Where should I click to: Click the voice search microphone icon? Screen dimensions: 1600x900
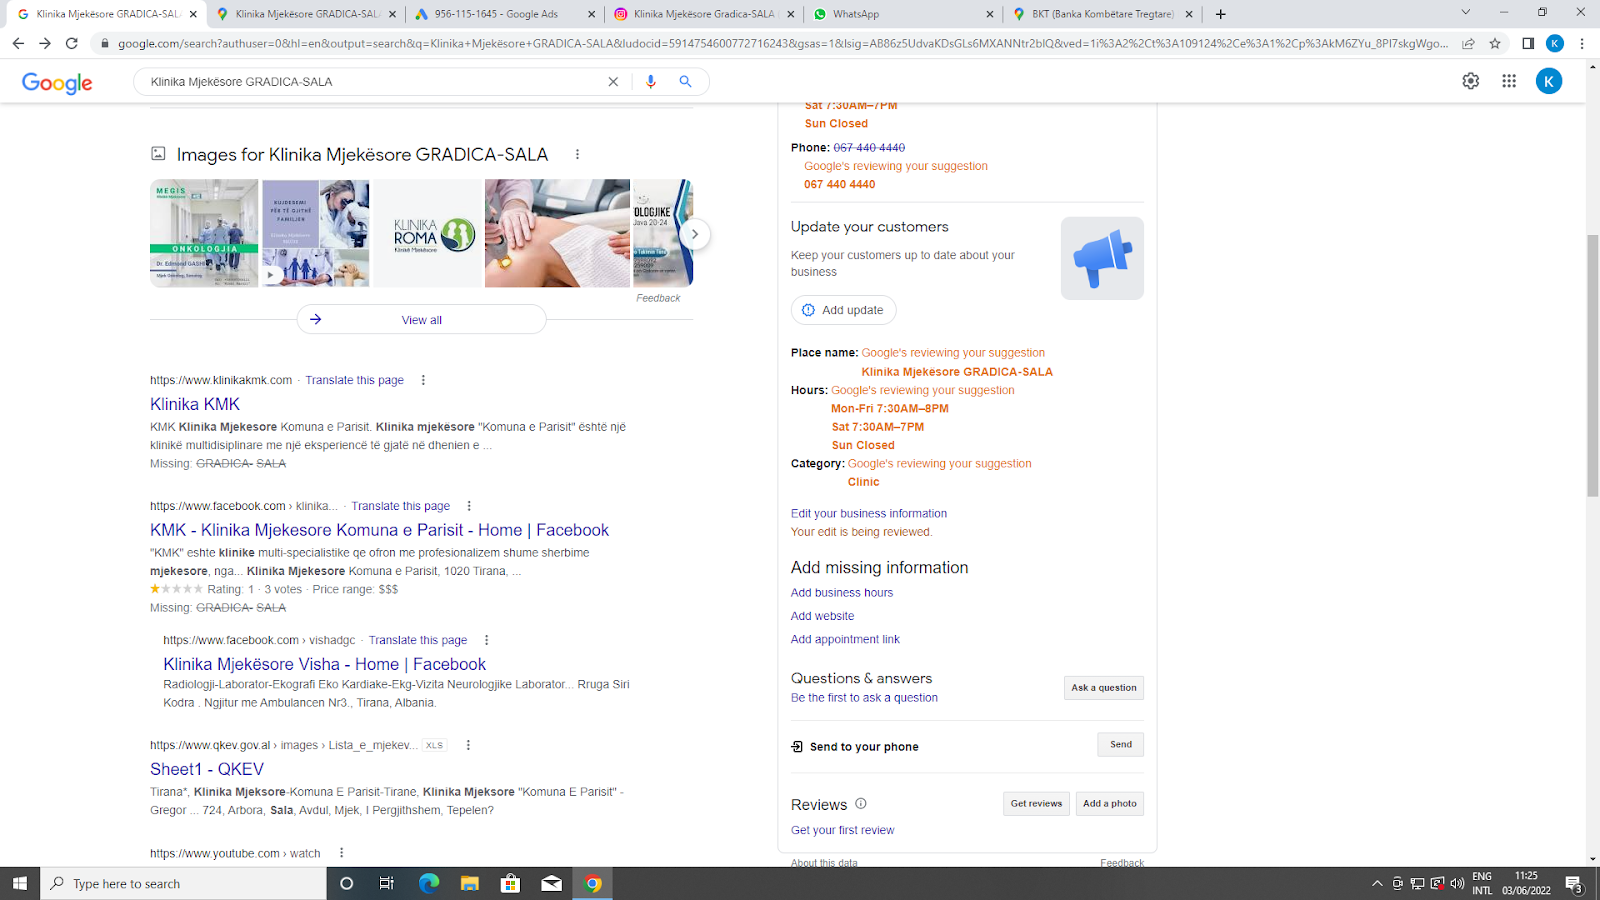[x=651, y=82]
